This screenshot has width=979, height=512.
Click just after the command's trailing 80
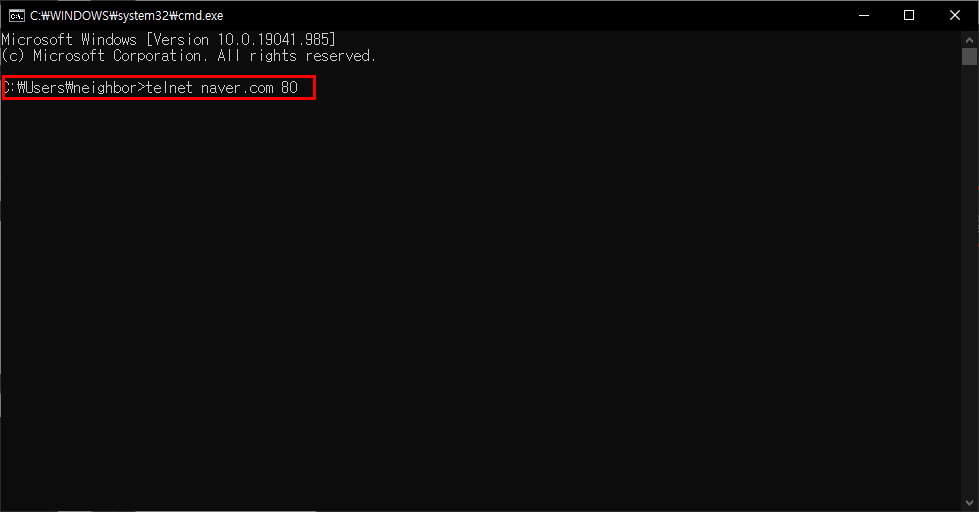click(302, 88)
